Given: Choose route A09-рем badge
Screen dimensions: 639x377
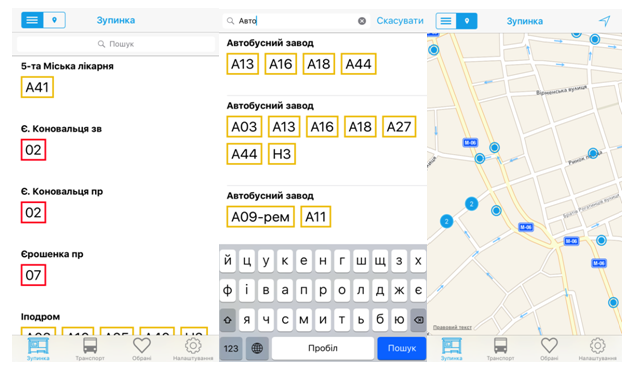Looking at the screenshot, I should 260,217.
